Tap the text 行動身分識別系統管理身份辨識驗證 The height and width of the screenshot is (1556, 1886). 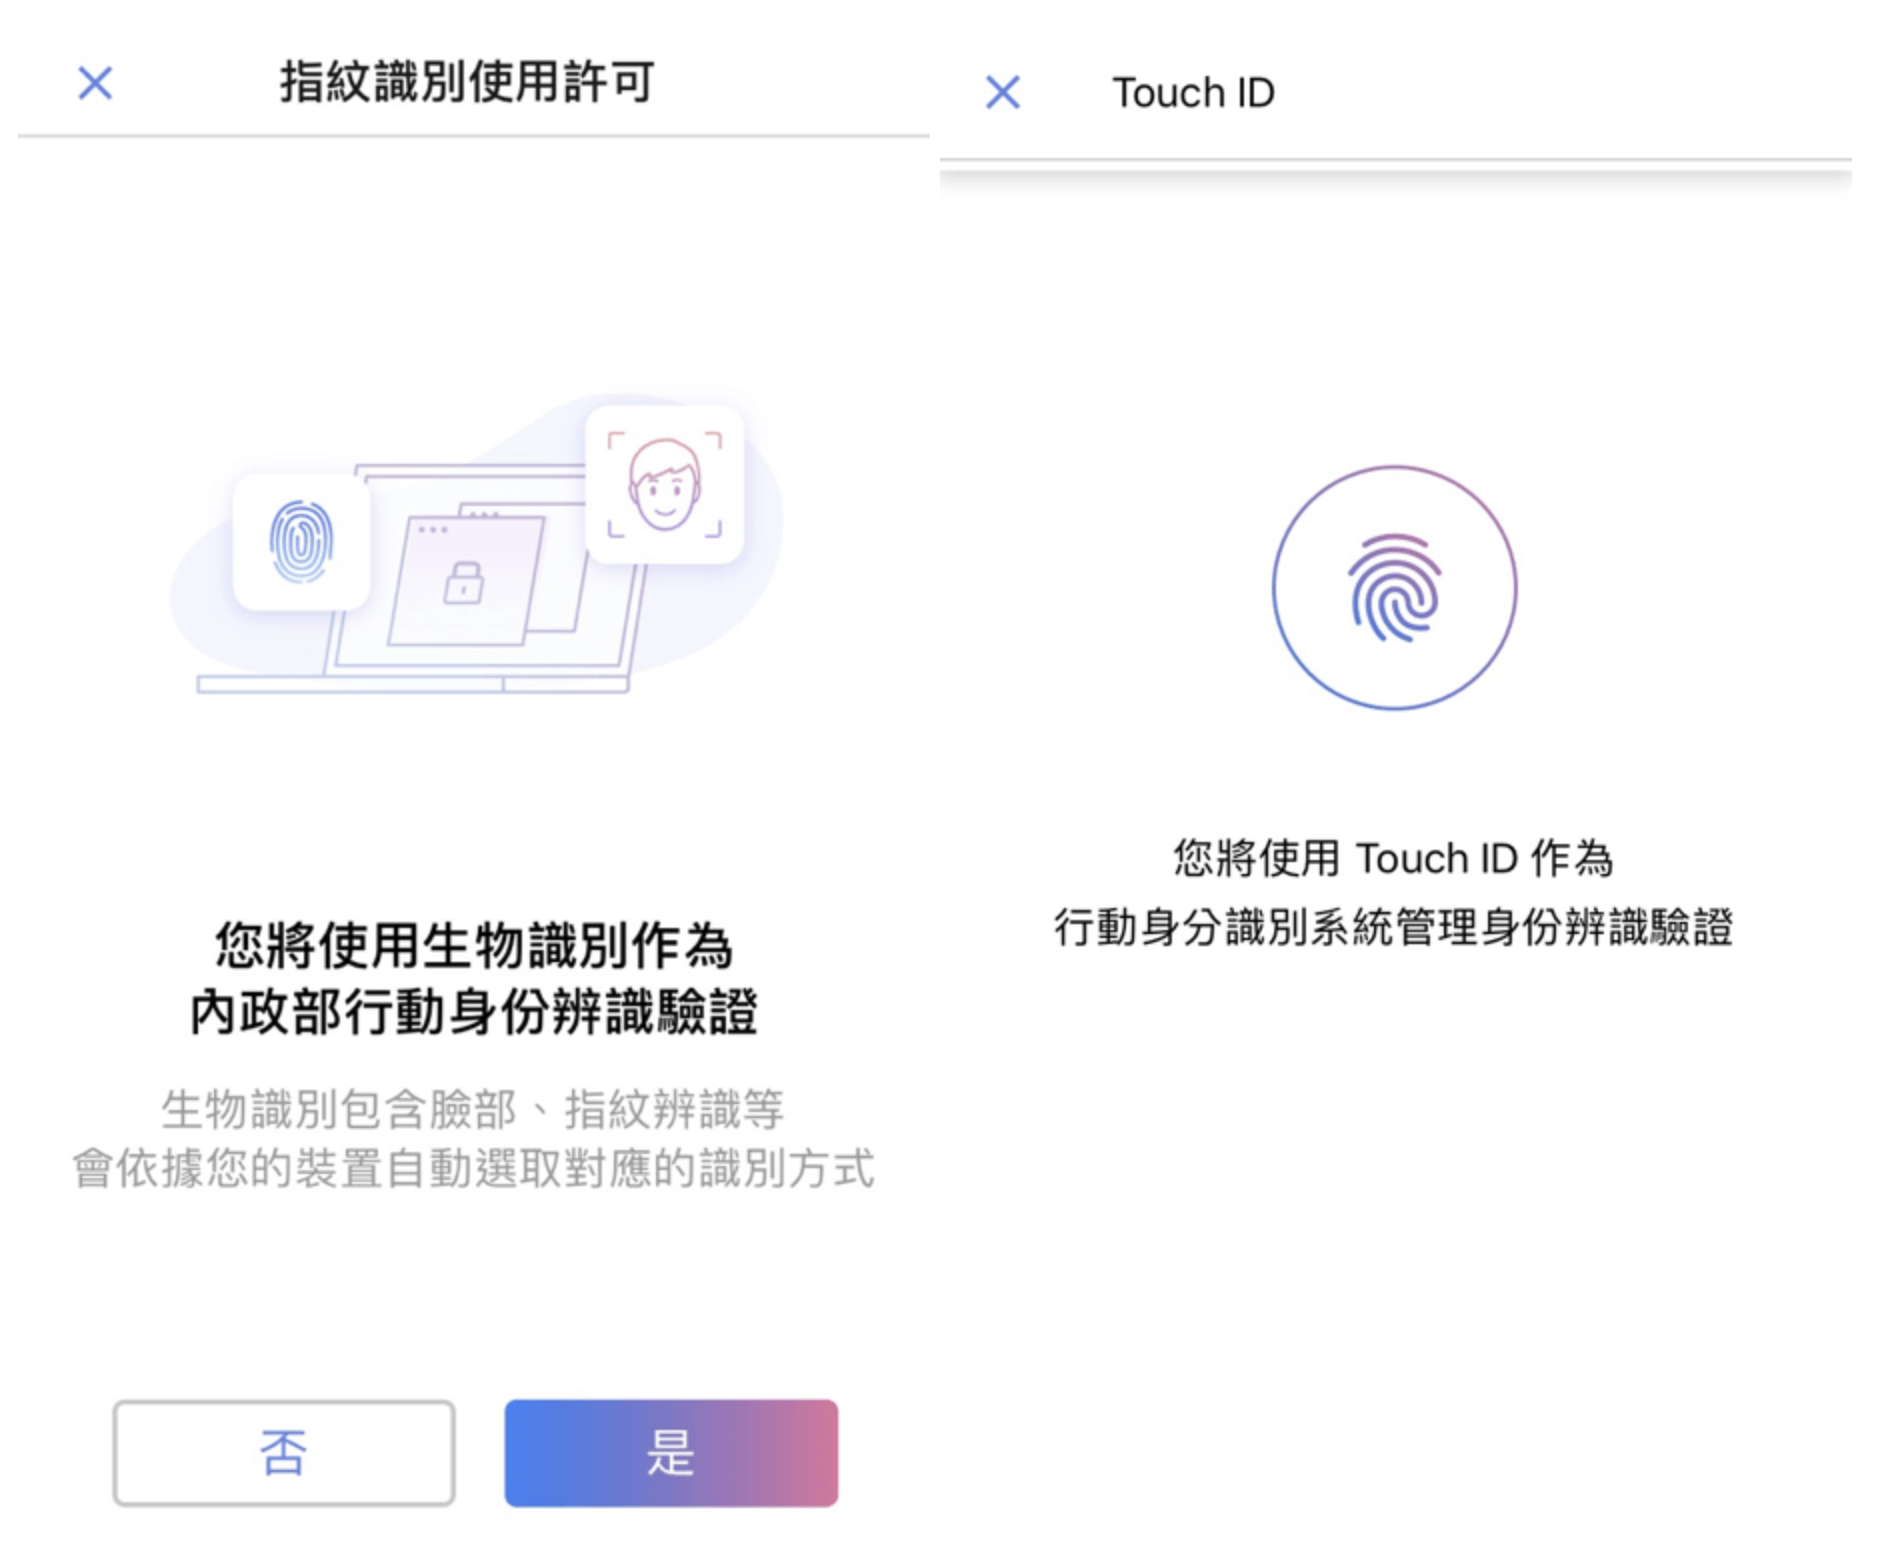click(x=1394, y=927)
